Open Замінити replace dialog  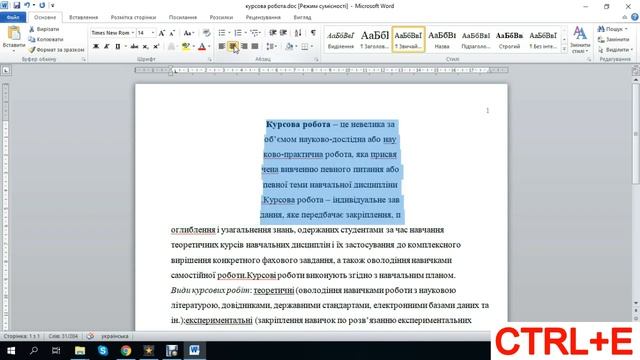click(x=613, y=40)
